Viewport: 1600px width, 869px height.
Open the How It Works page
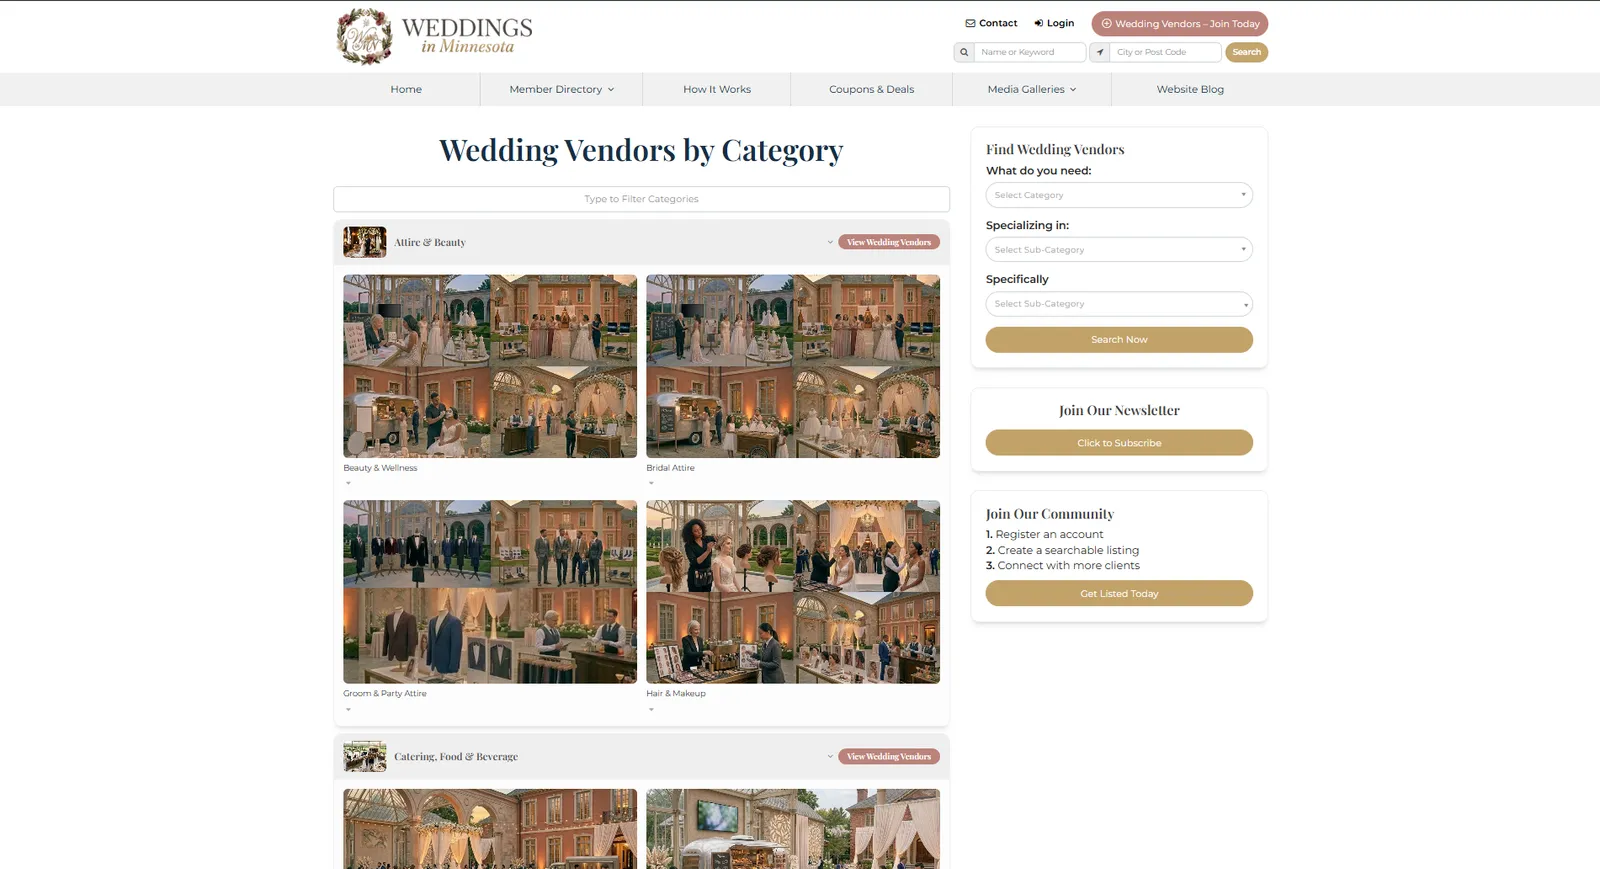pos(717,89)
